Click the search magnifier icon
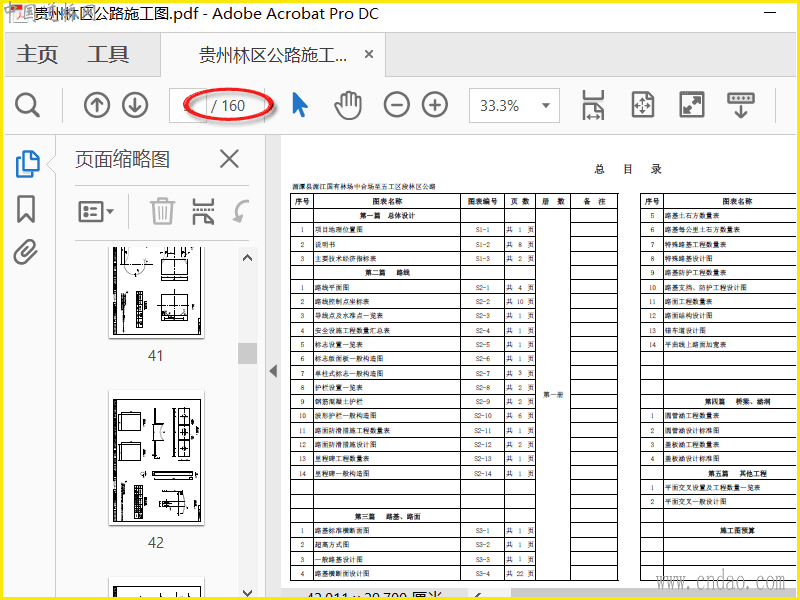 point(27,105)
